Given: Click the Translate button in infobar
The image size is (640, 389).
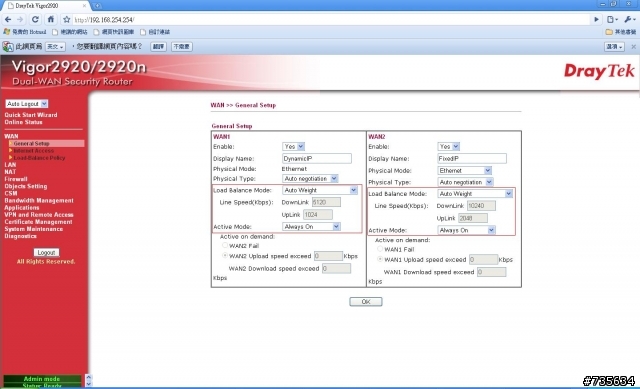Looking at the screenshot, I should 158,47.
